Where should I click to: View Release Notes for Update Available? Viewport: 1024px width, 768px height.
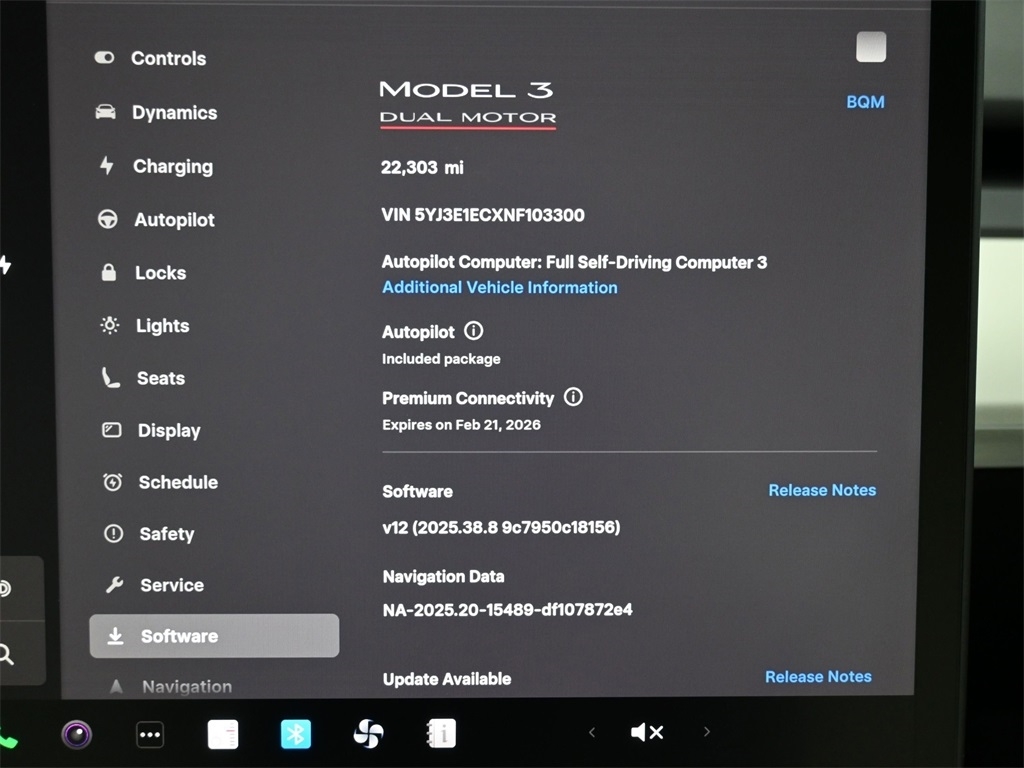[817, 677]
